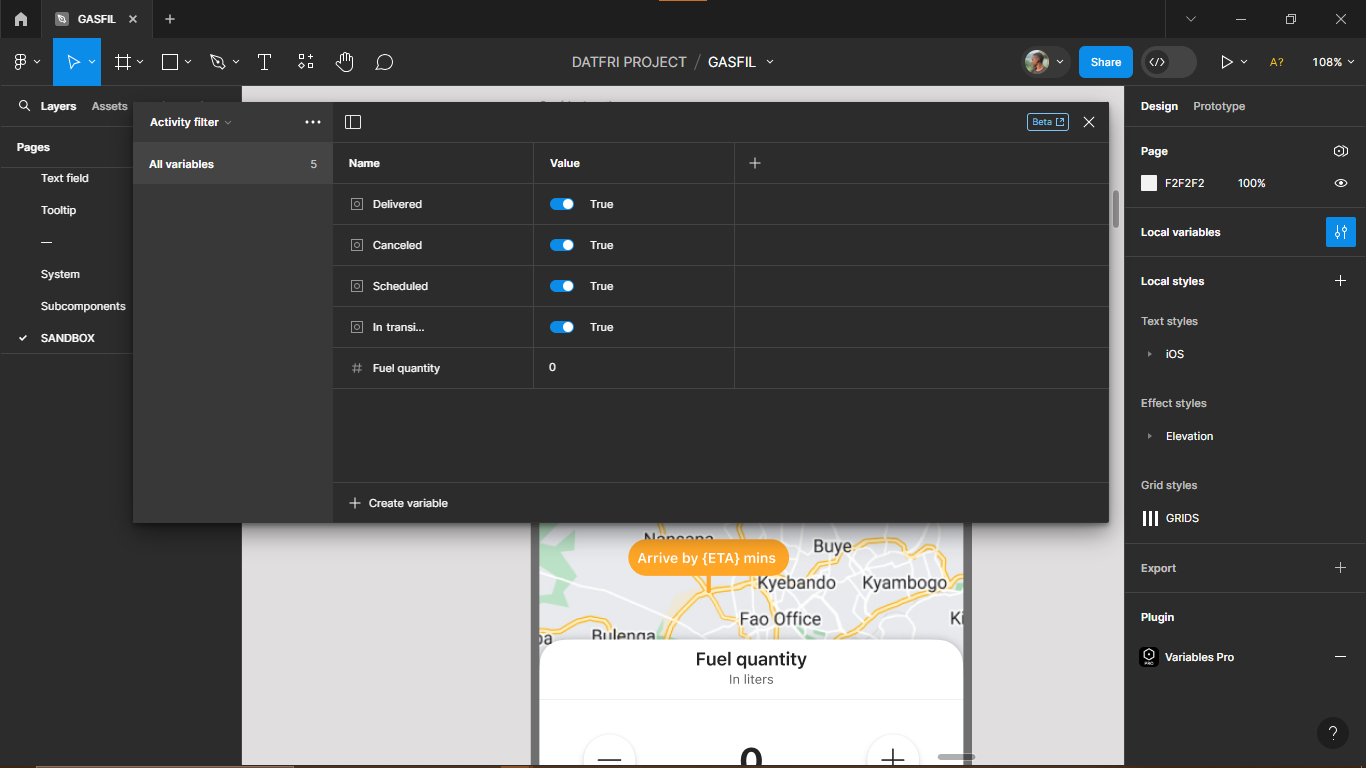Open the GASFIL file name dropdown
This screenshot has width=1366, height=768.
[x=770, y=62]
